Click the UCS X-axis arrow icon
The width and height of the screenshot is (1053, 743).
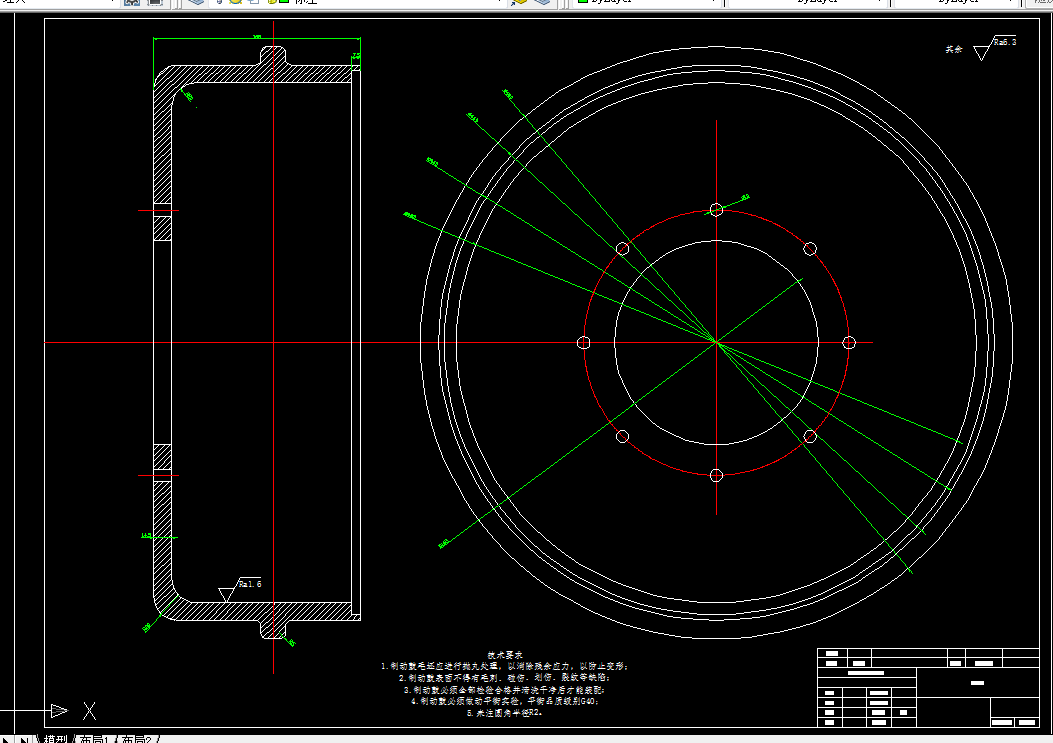(x=59, y=710)
